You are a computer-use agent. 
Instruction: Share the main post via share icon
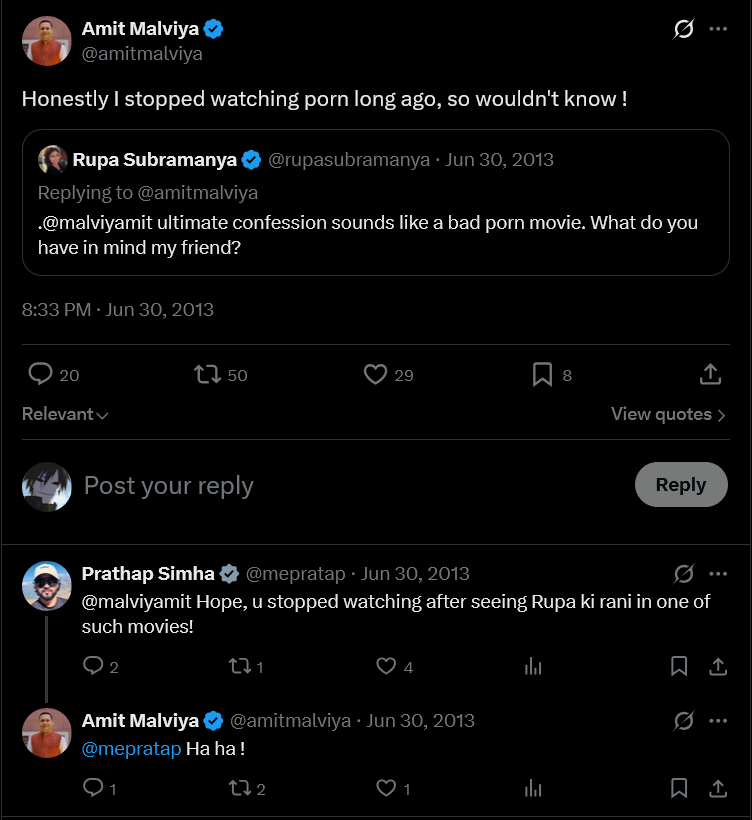tap(710, 374)
